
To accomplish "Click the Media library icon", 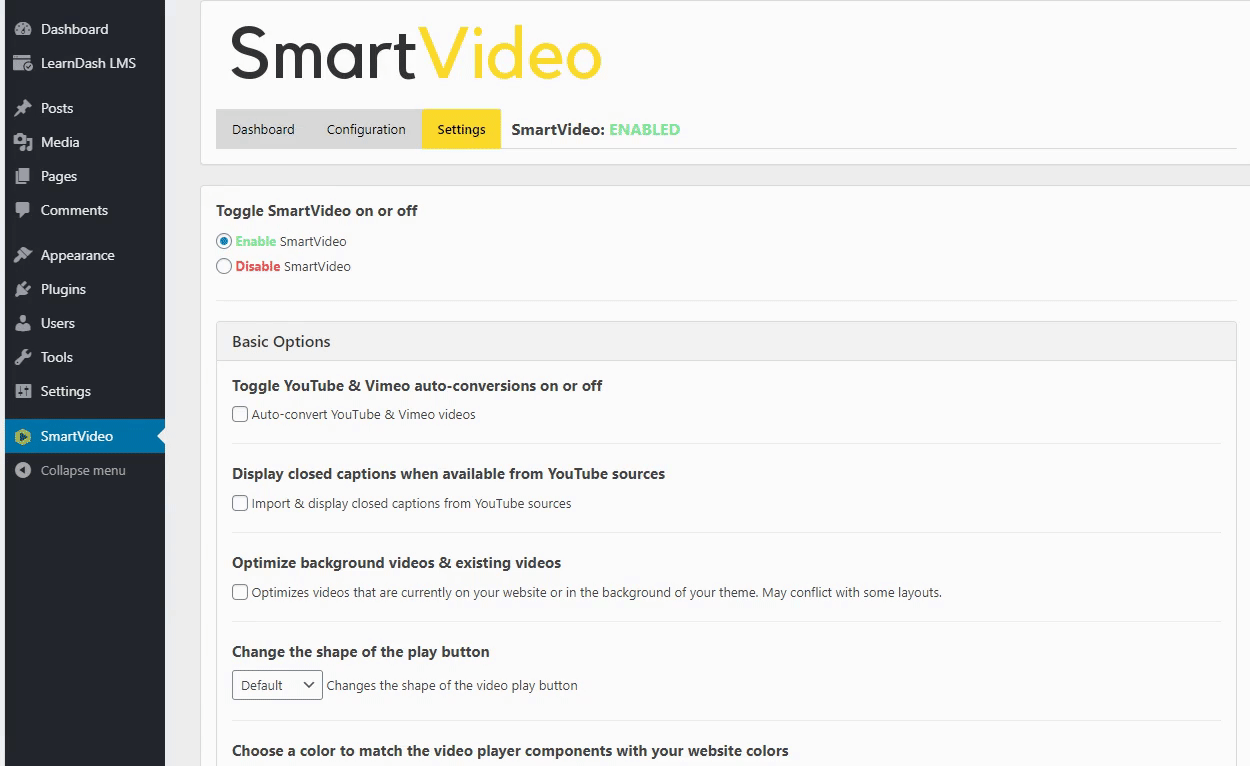I will click(x=23, y=142).
